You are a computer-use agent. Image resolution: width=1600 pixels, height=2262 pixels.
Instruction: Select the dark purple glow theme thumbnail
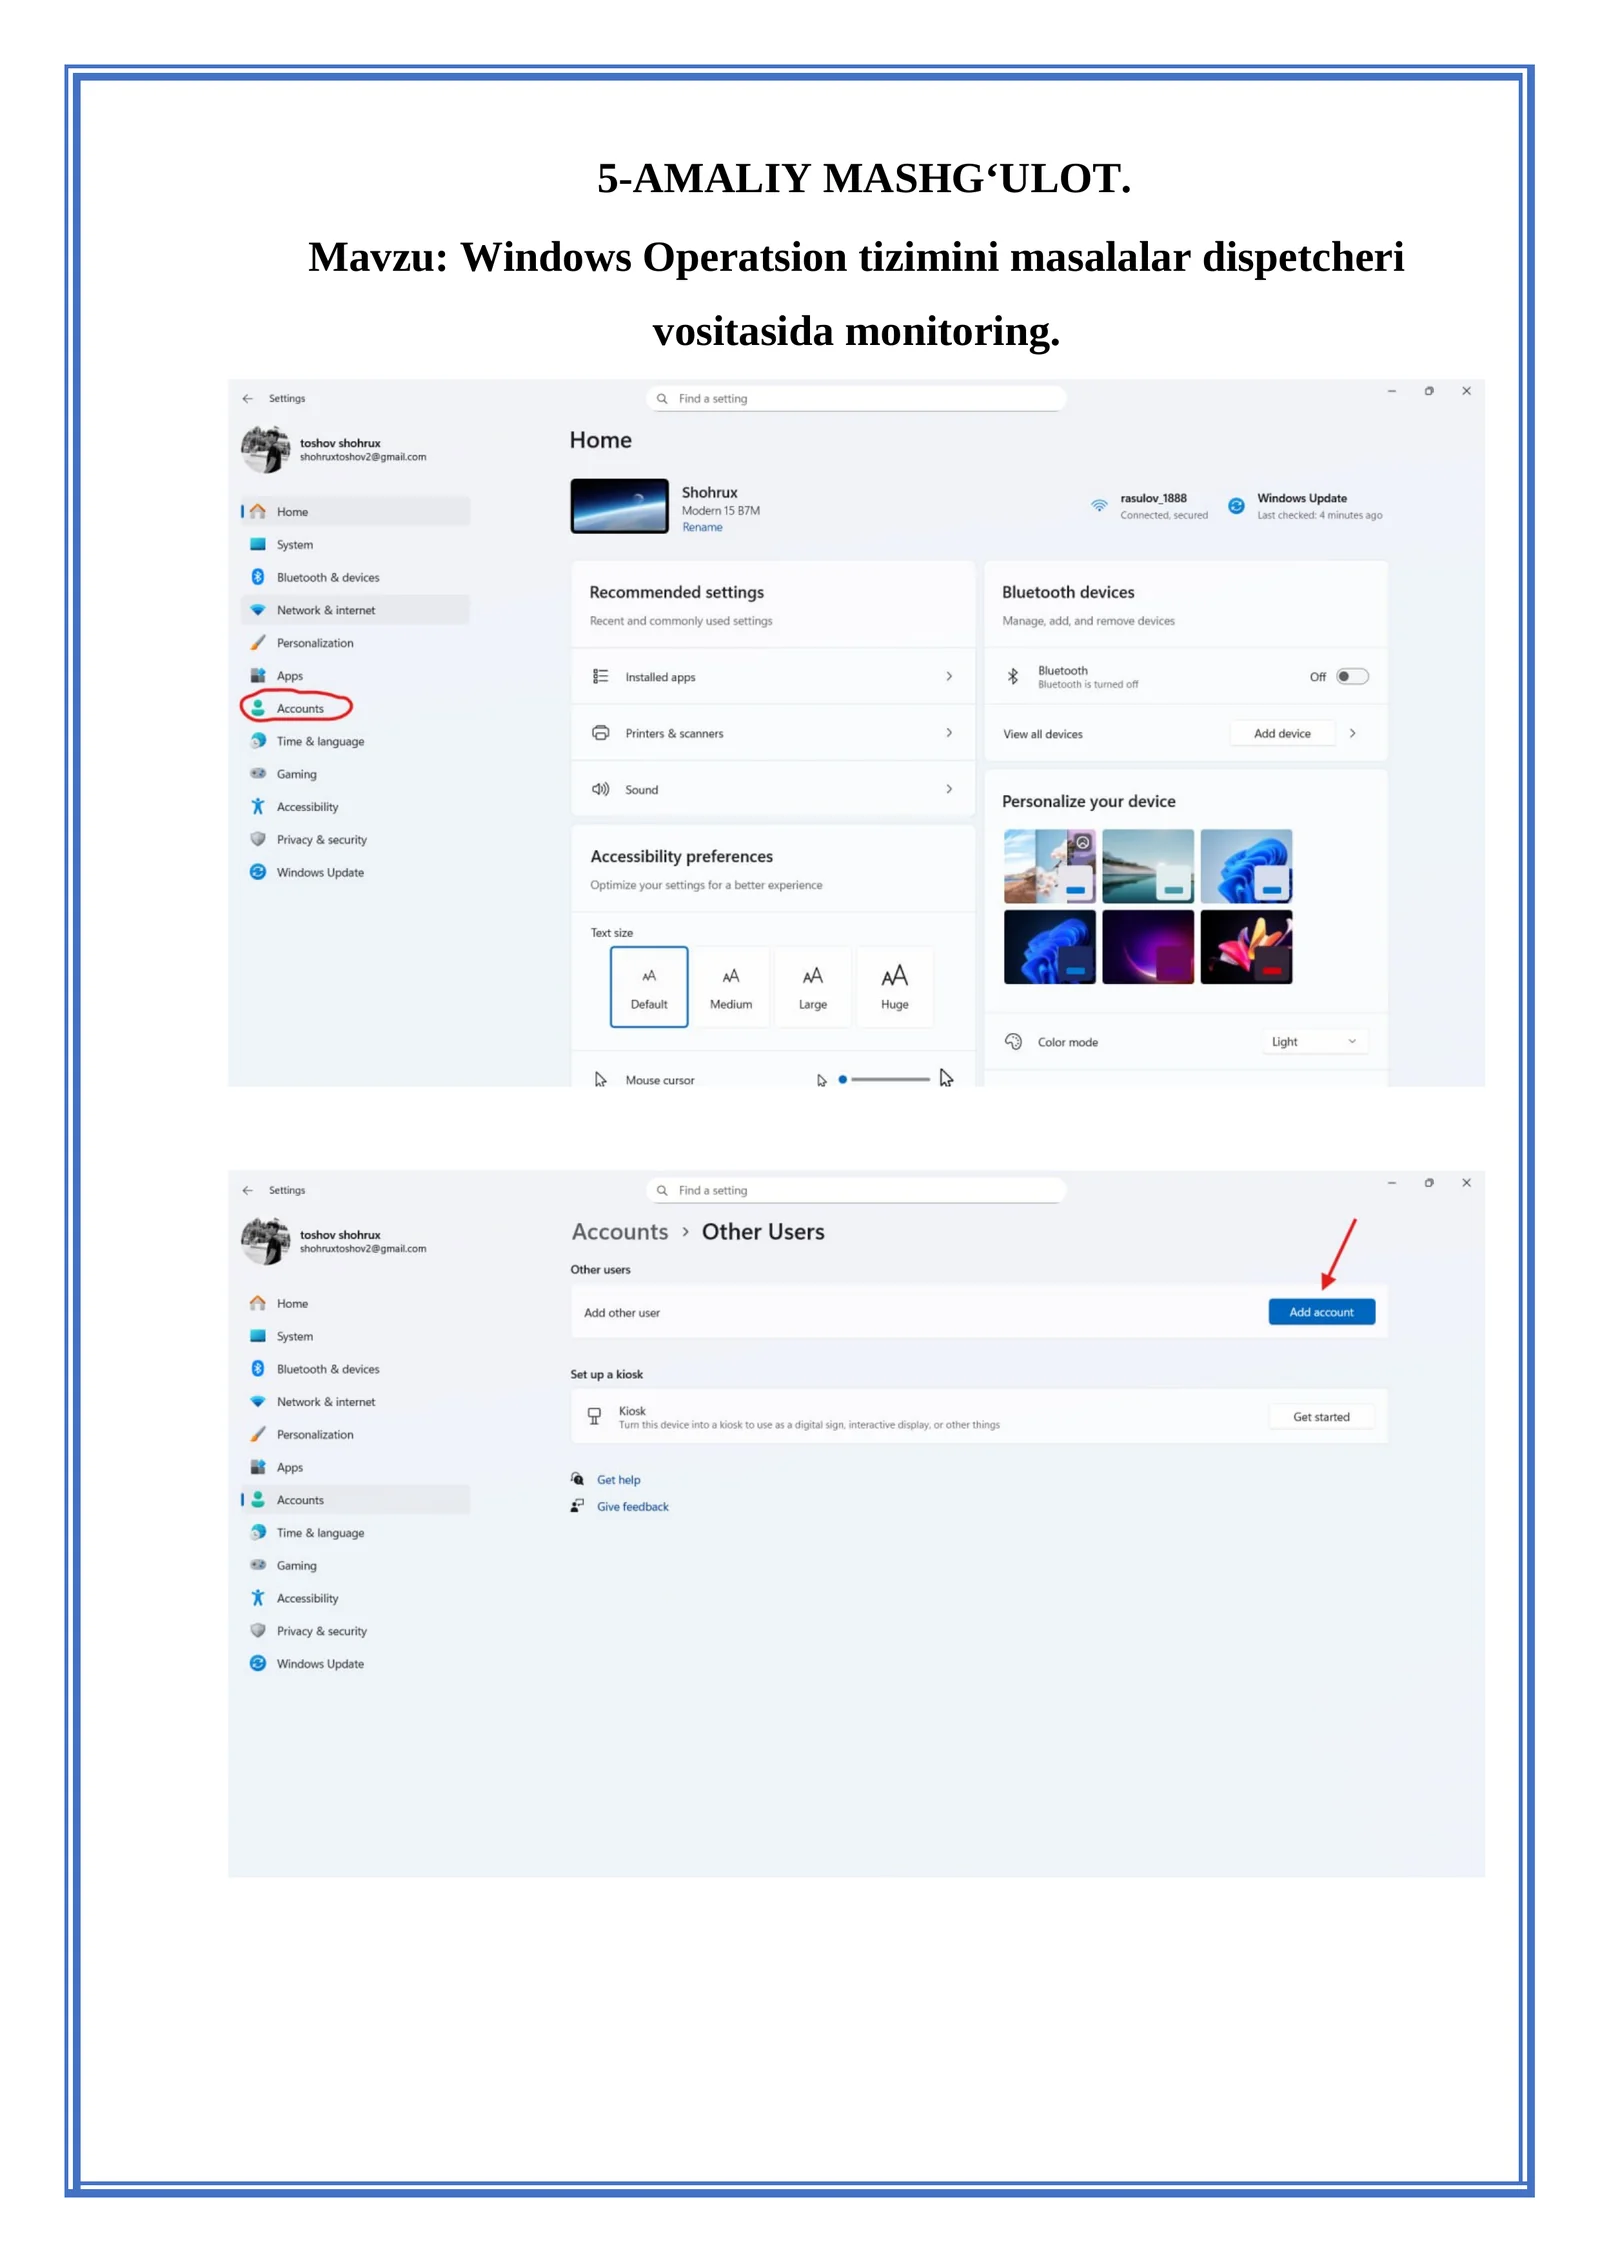[x=1148, y=947]
